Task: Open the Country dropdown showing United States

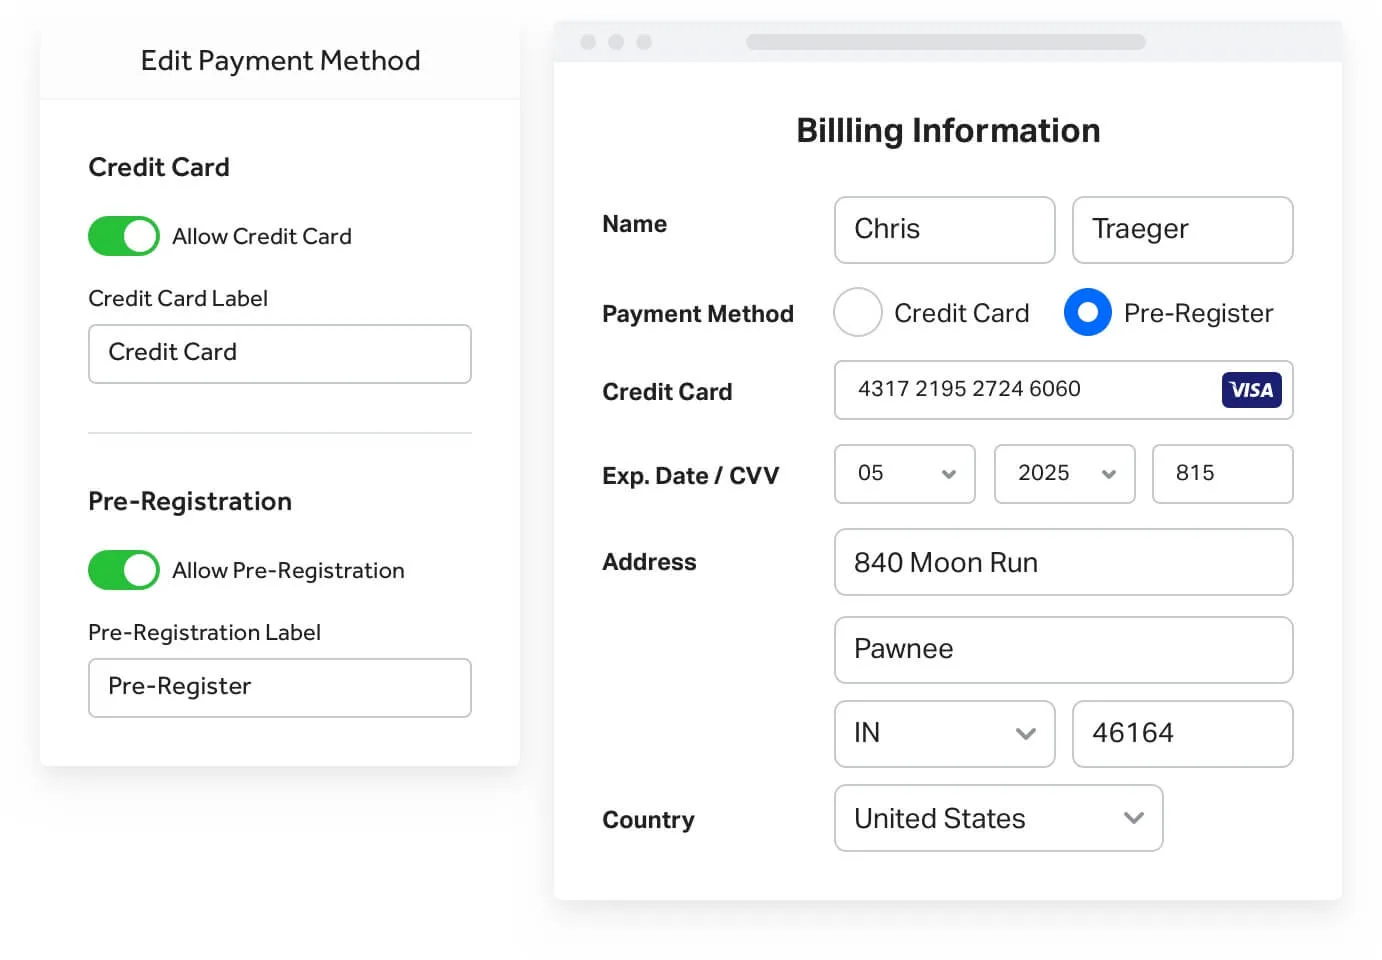Action: pyautogui.click(x=998, y=818)
